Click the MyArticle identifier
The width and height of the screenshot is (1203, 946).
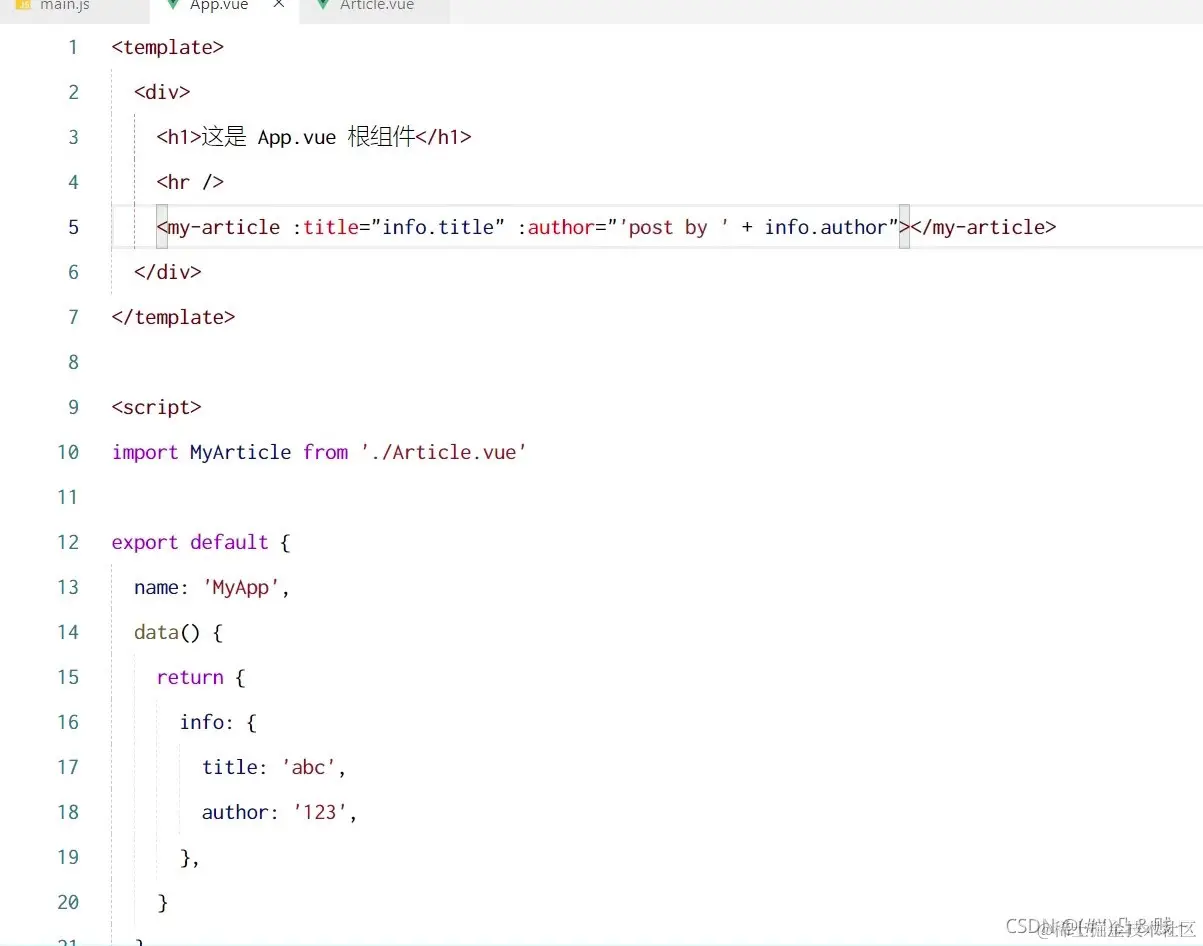(x=240, y=453)
